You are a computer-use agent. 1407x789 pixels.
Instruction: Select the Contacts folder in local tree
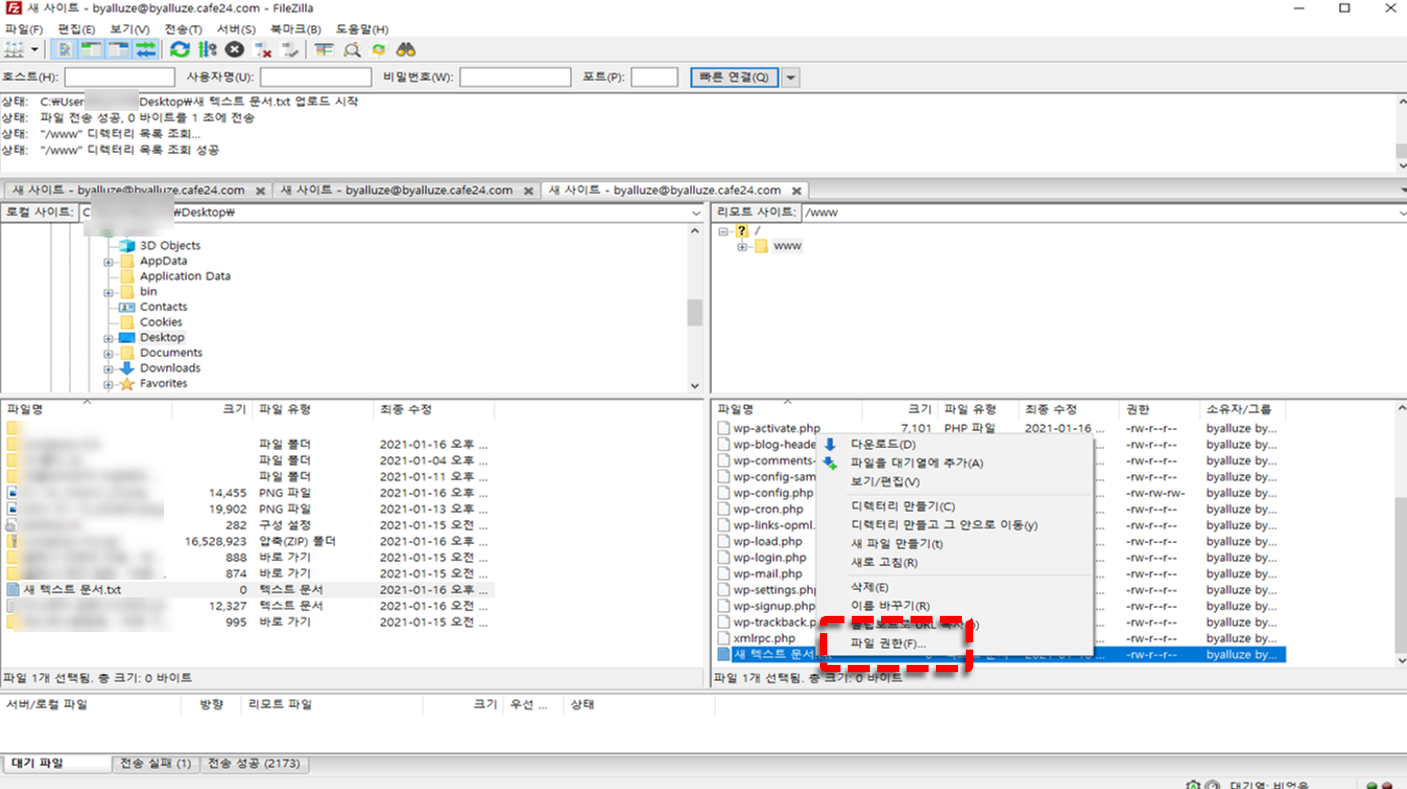coord(163,307)
